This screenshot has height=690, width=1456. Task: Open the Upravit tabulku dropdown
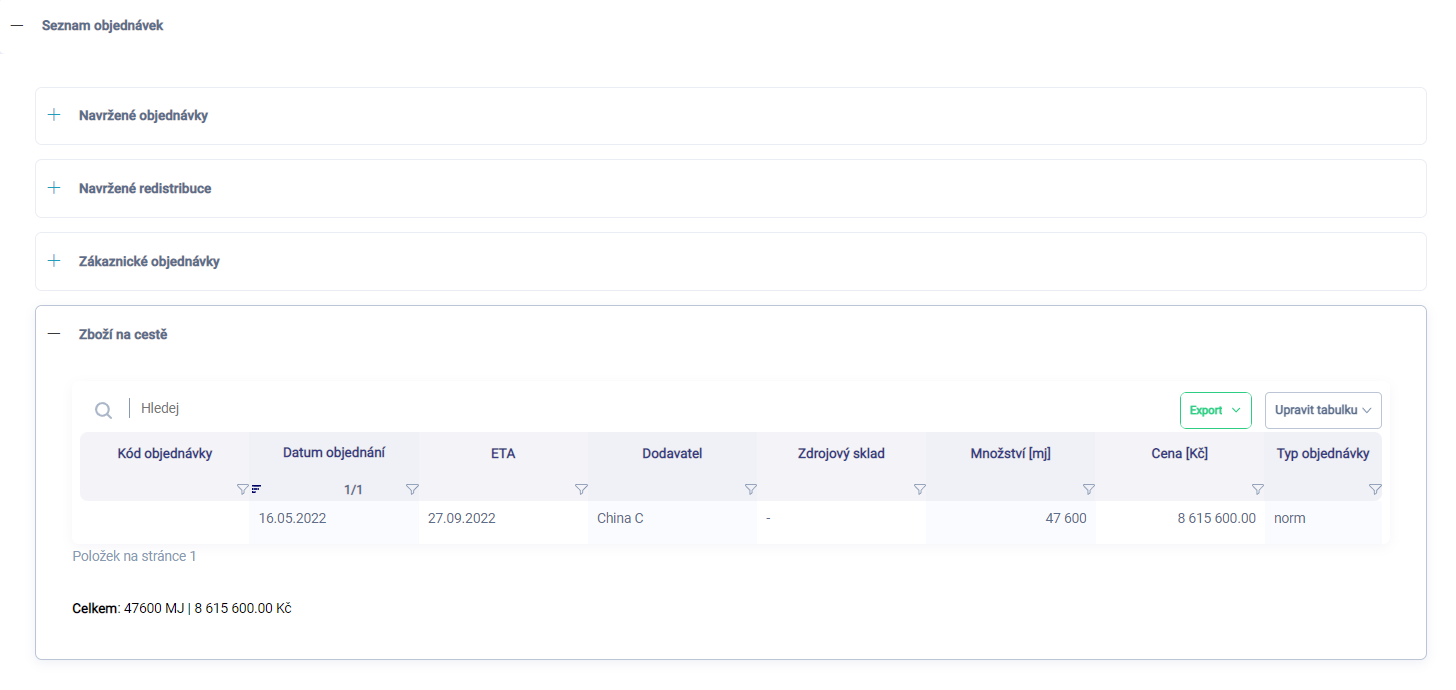1322,410
